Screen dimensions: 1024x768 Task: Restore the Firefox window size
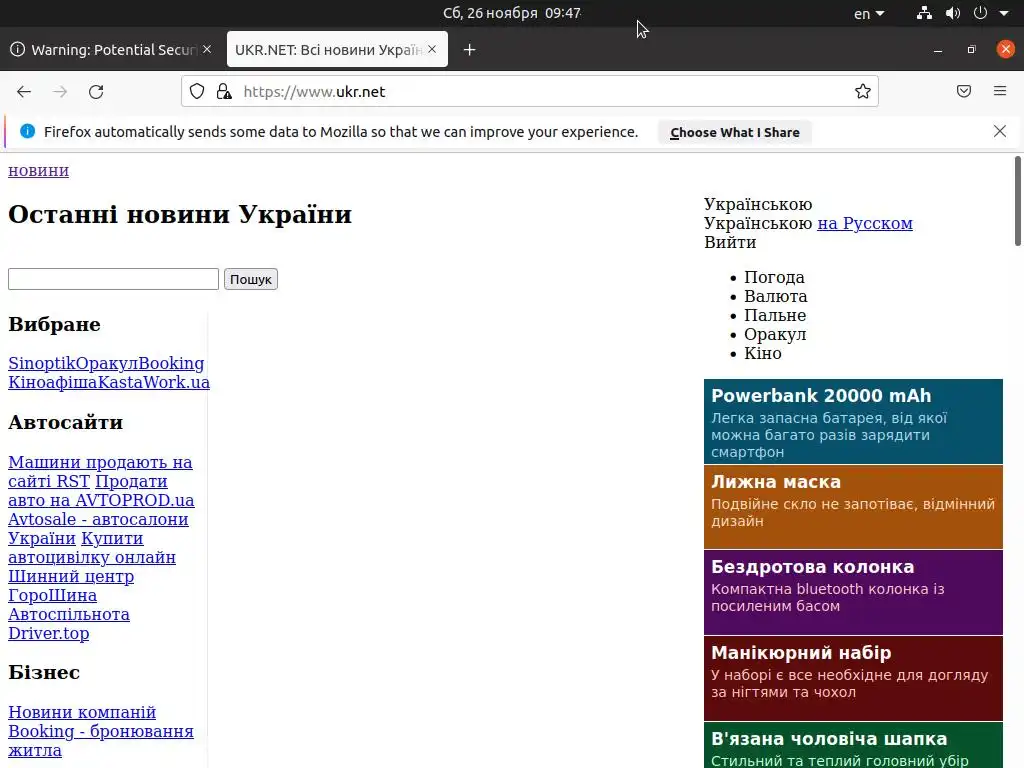click(x=972, y=50)
